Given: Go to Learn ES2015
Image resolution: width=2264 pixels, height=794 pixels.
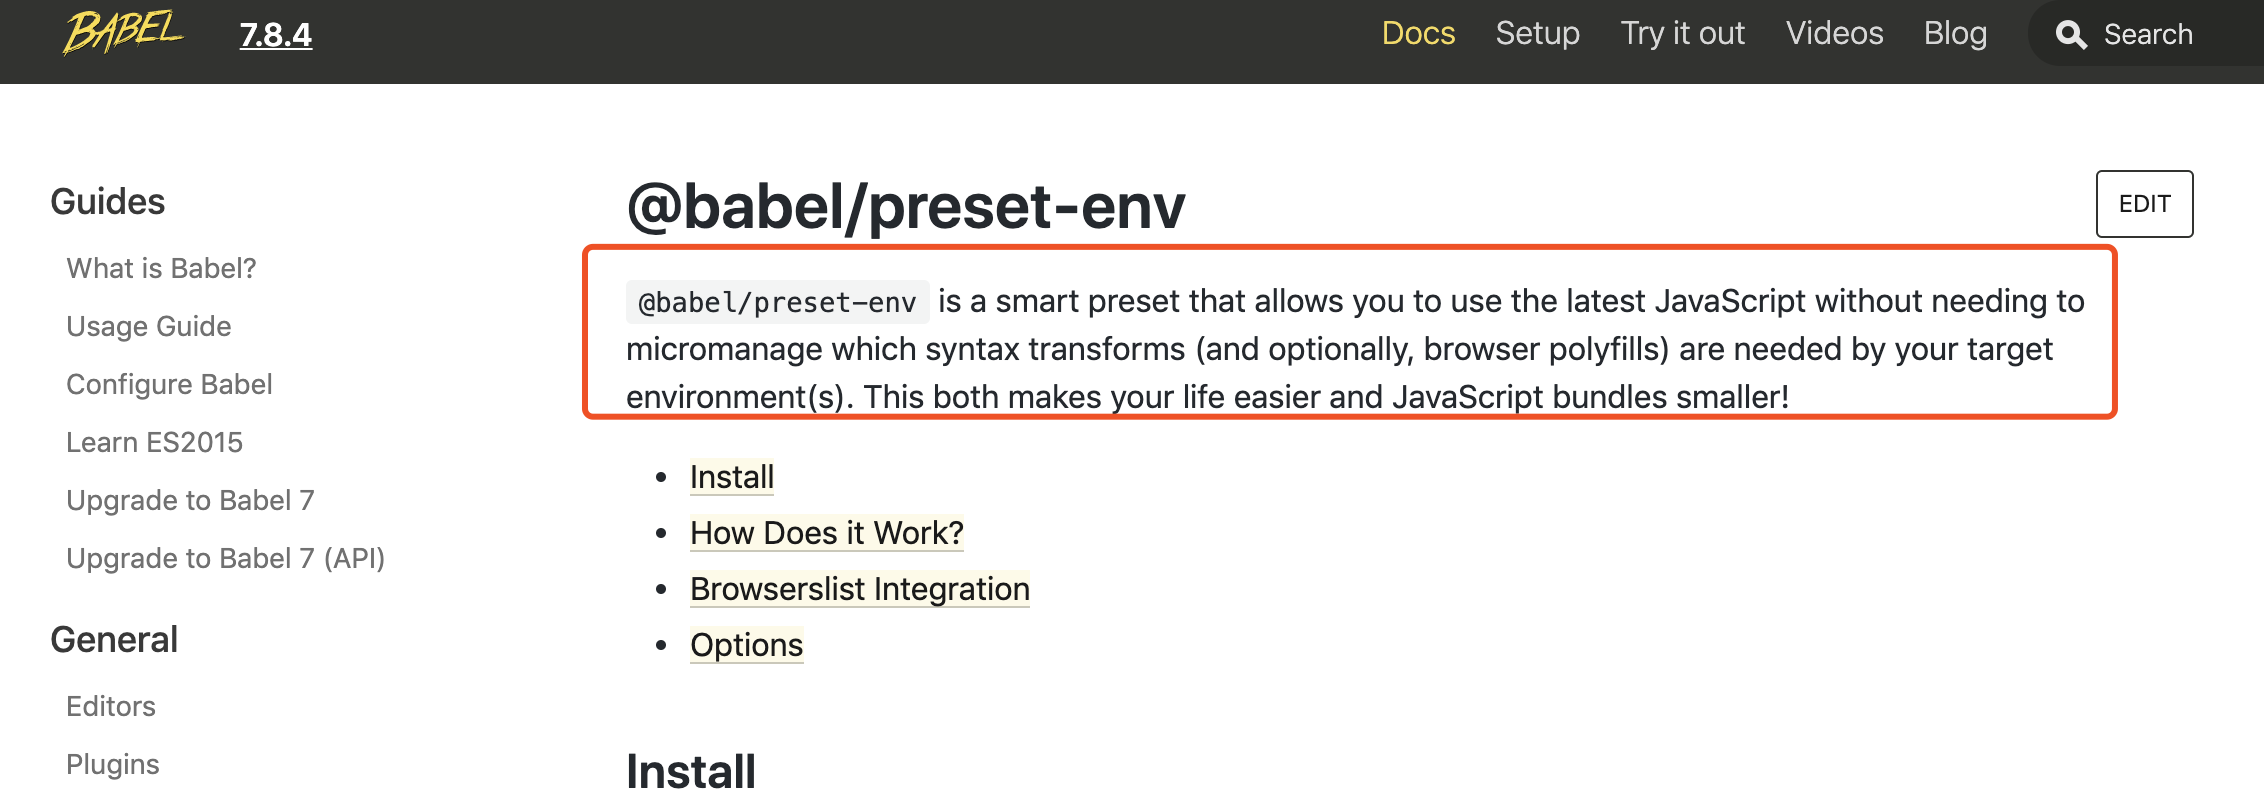Looking at the screenshot, I should (154, 442).
